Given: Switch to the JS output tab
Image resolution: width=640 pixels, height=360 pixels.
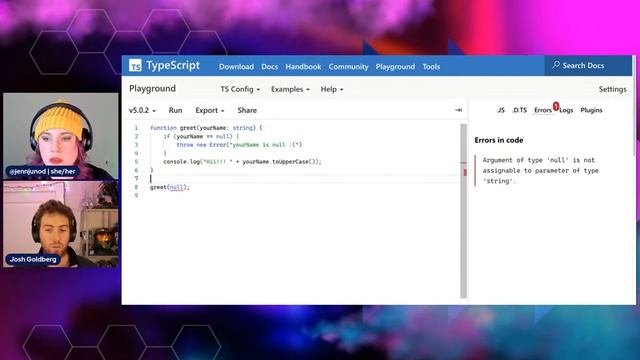Looking at the screenshot, I should click(501, 110).
